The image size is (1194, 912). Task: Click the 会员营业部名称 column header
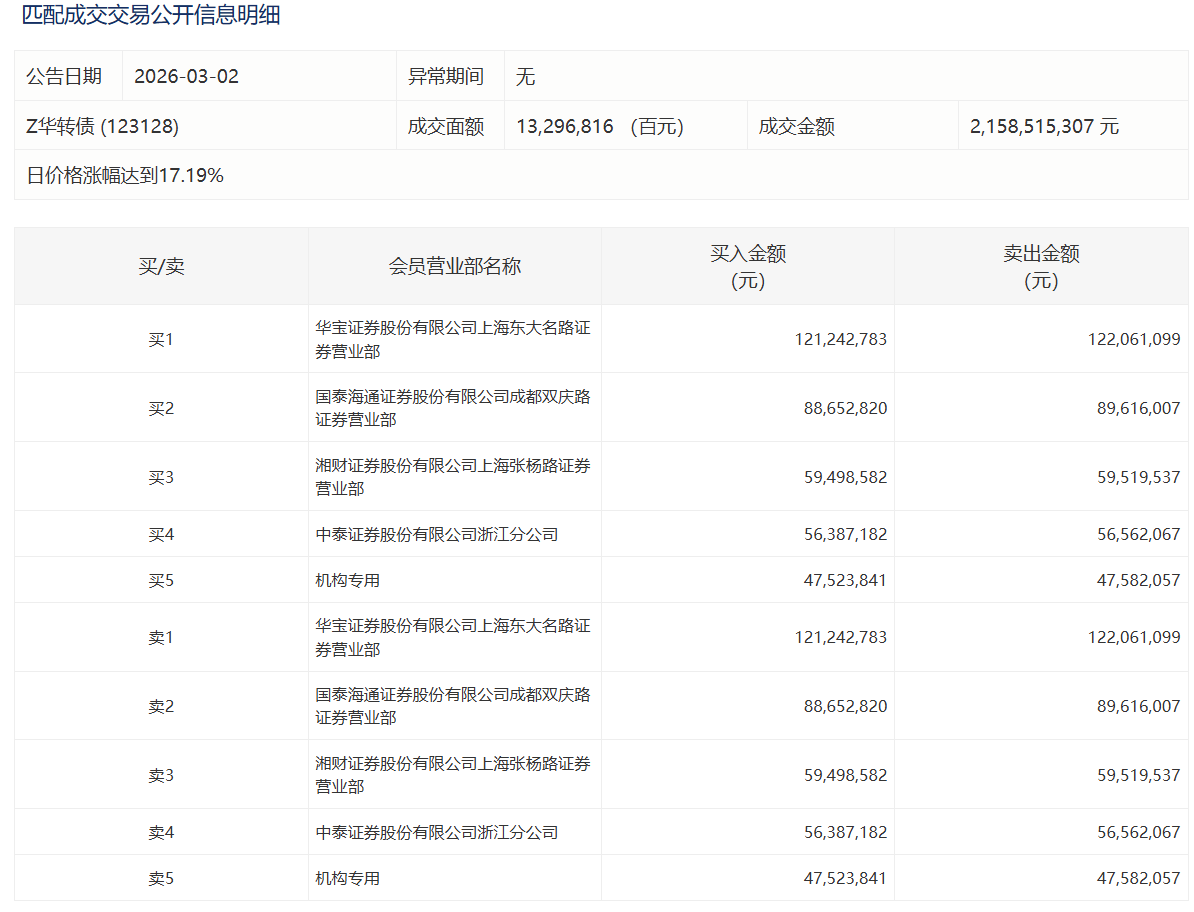click(x=455, y=266)
